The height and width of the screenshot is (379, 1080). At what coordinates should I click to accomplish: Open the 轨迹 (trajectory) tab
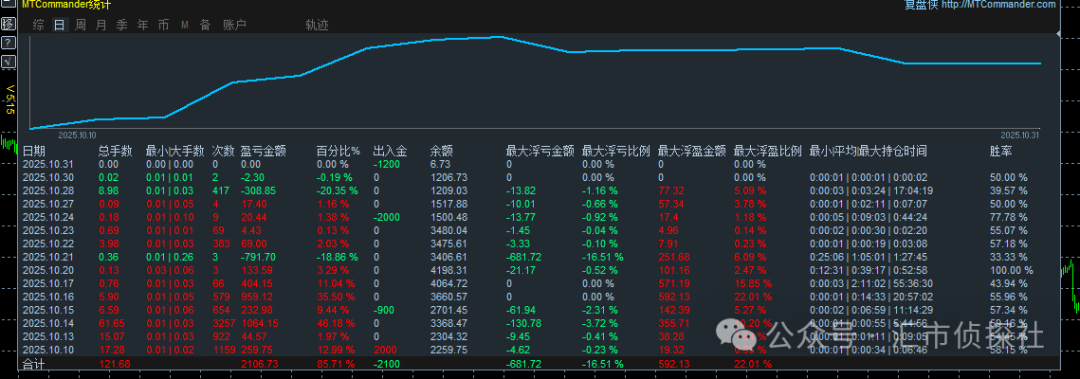tap(317, 25)
